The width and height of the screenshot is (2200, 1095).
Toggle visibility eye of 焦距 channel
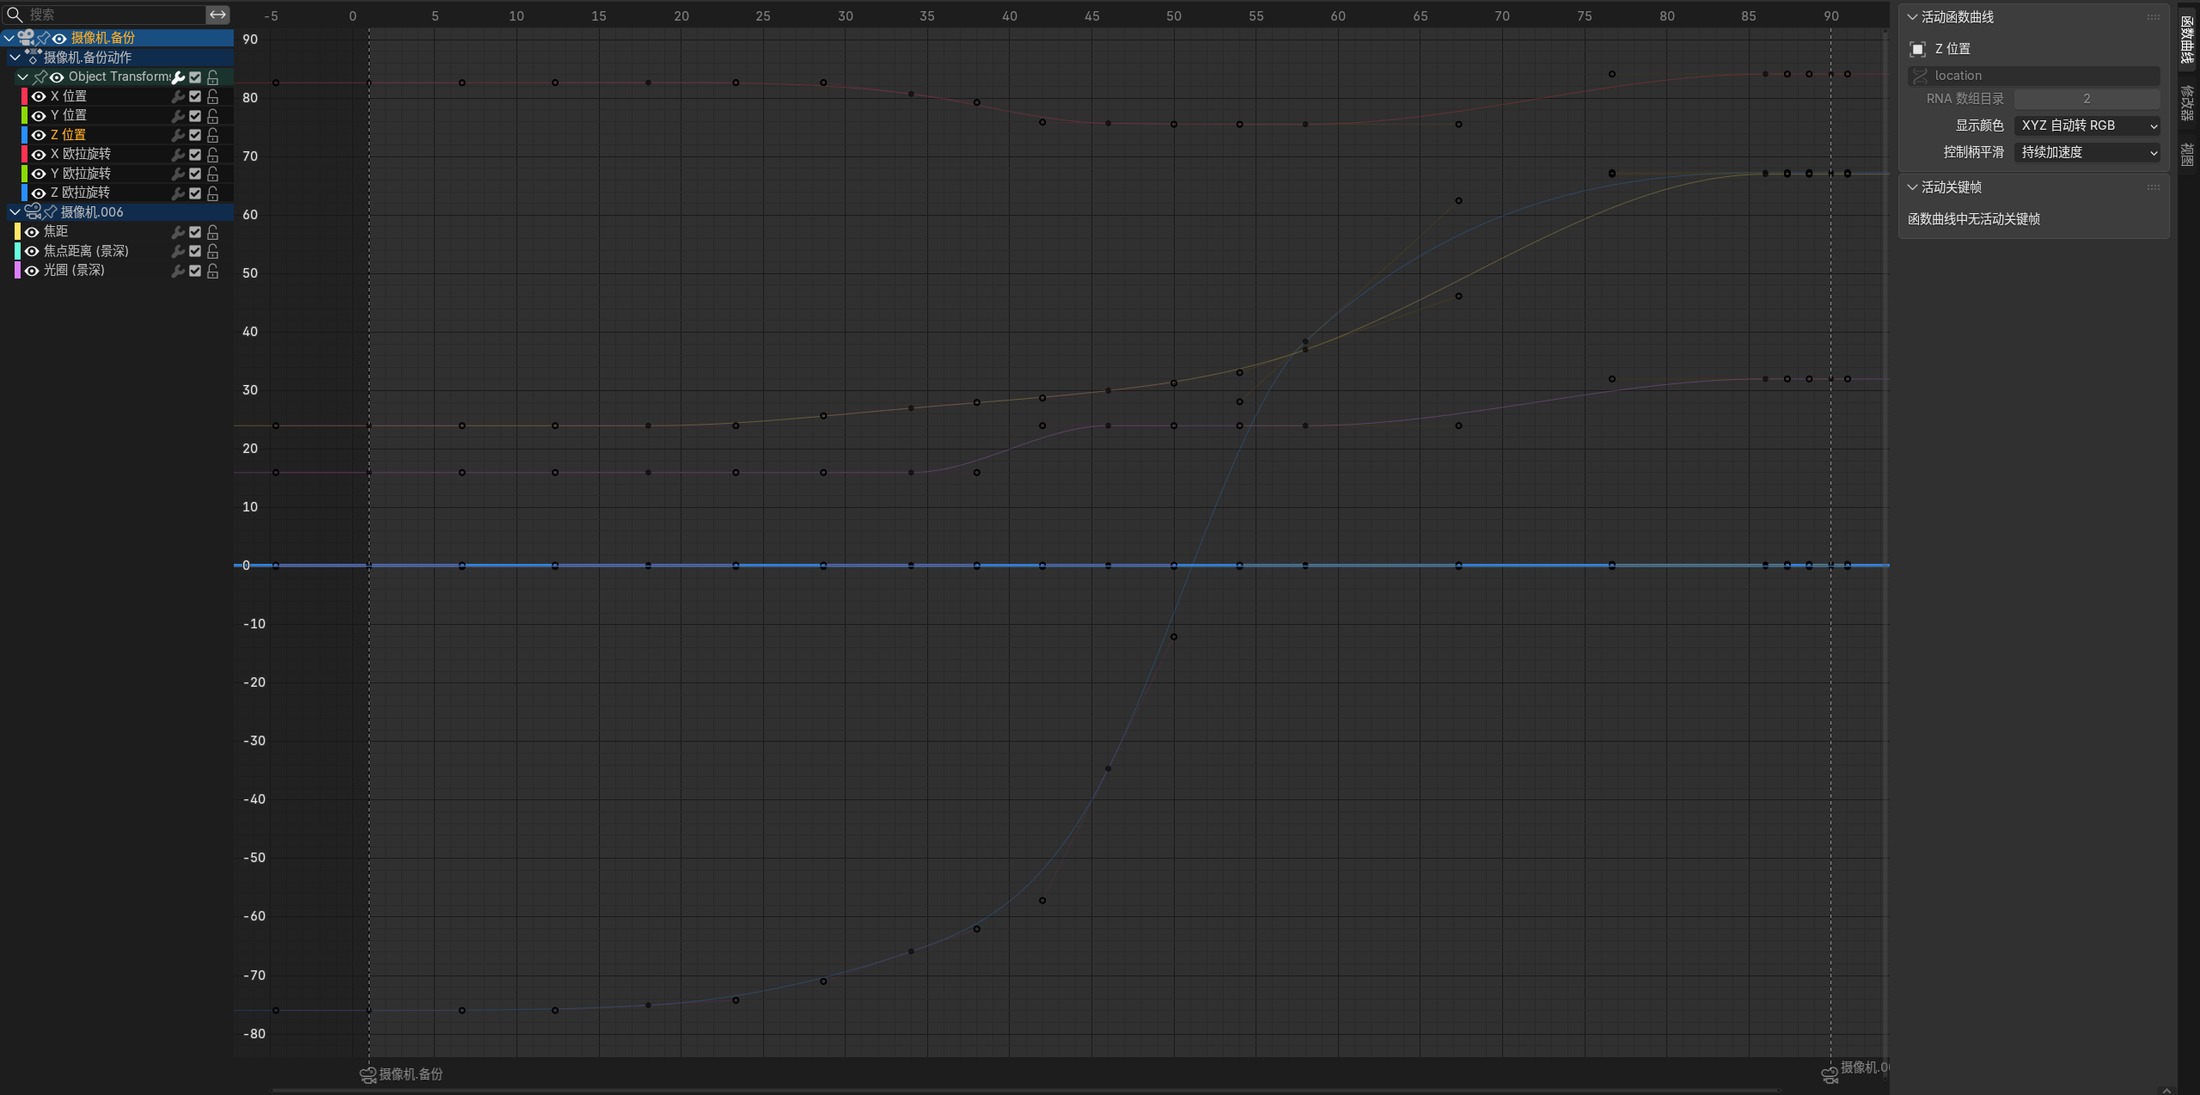click(x=31, y=232)
